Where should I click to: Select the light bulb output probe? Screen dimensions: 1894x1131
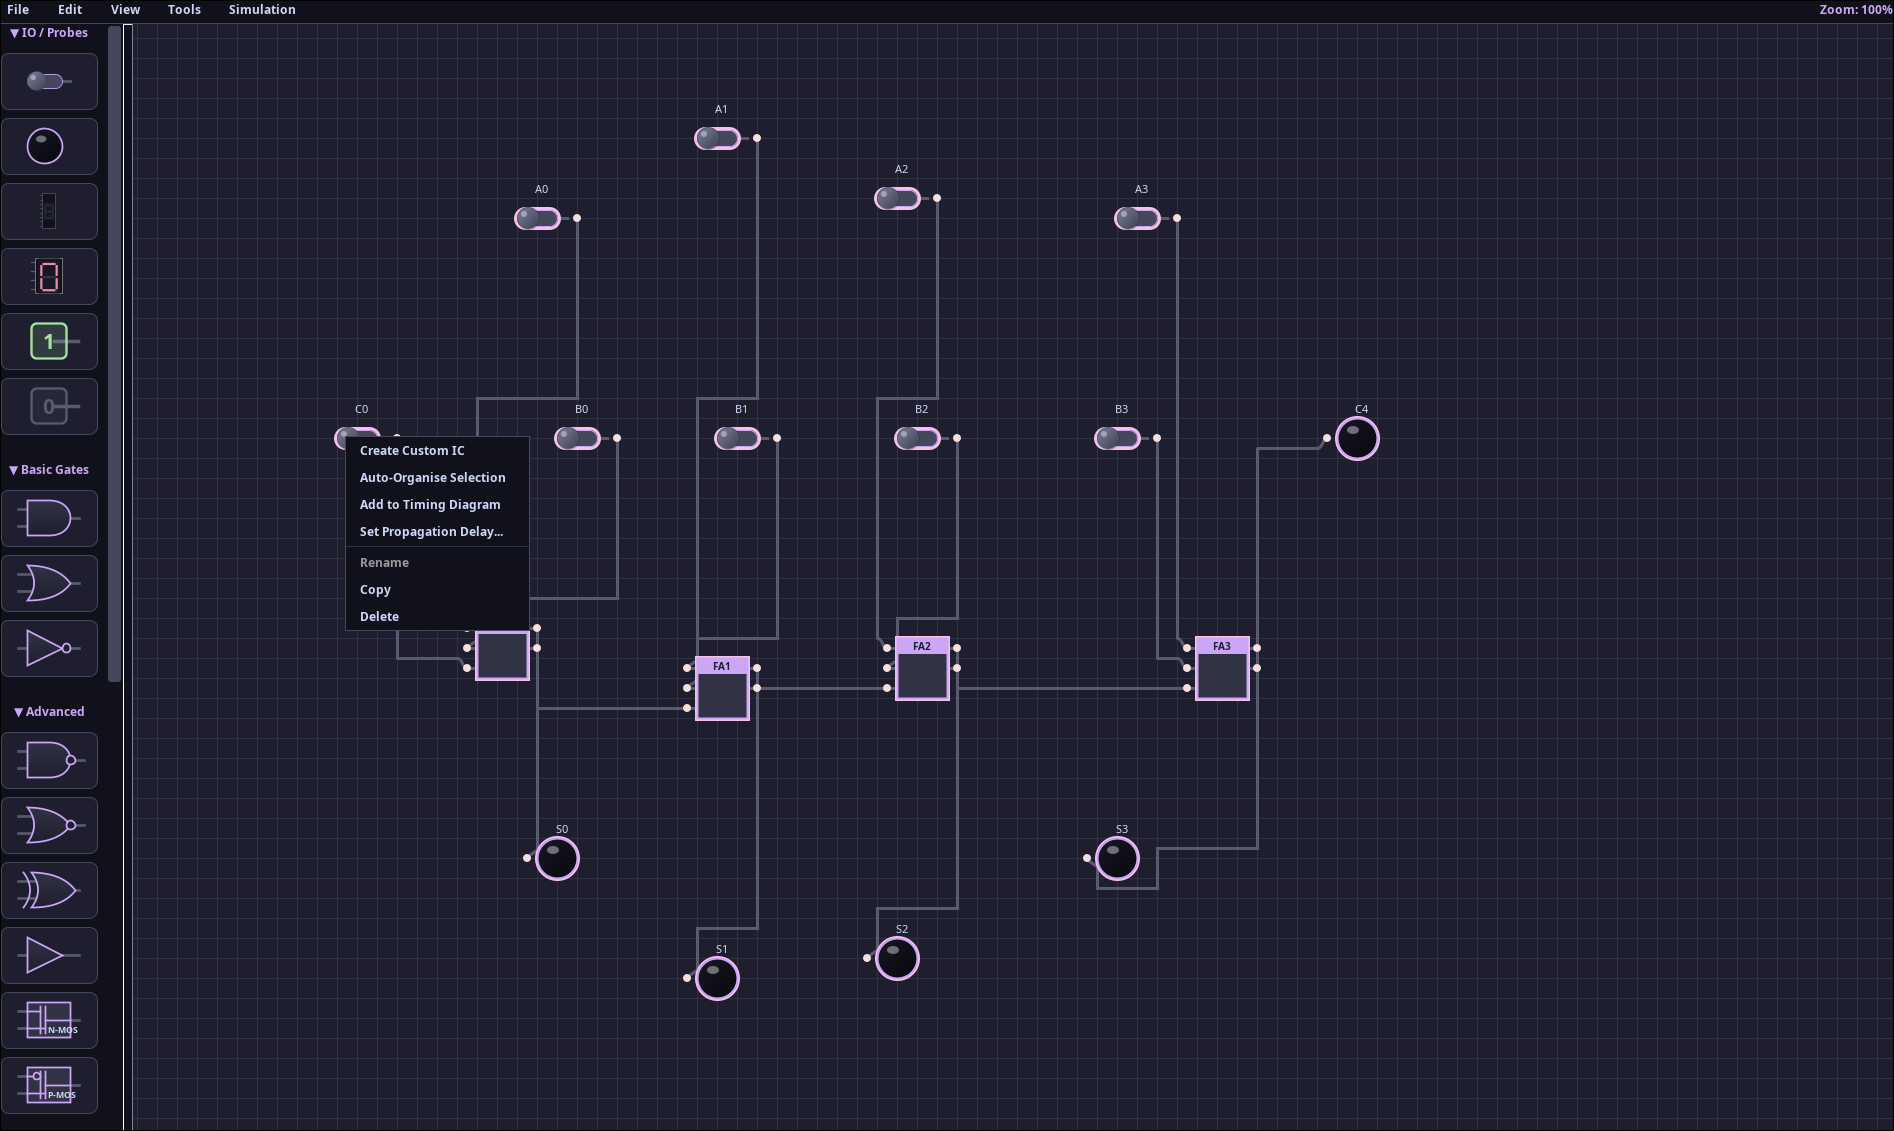49,147
